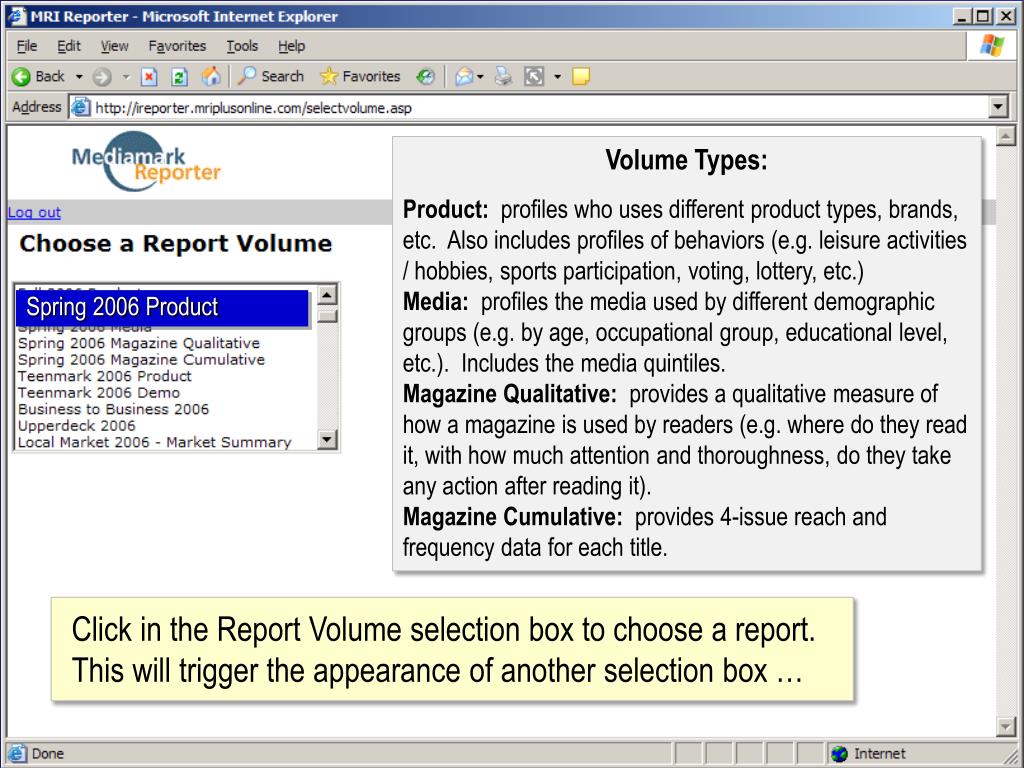The image size is (1024, 768).
Task: Click the volume list scrollbar thumb
Action: (x=327, y=316)
